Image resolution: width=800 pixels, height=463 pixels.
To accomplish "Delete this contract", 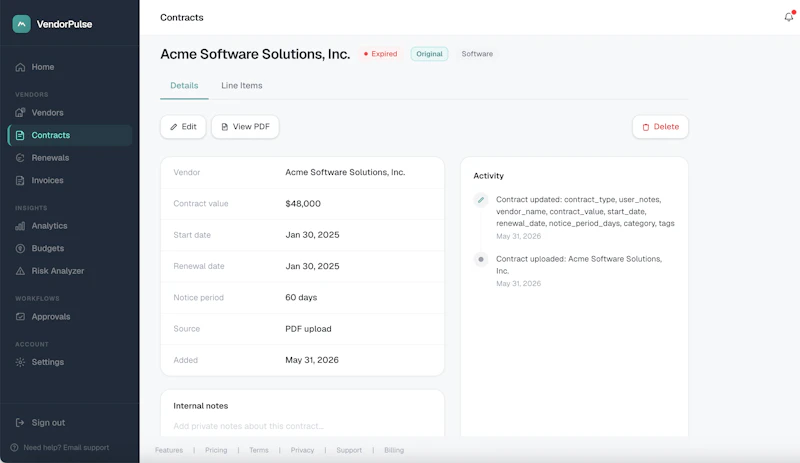I will click(x=660, y=127).
